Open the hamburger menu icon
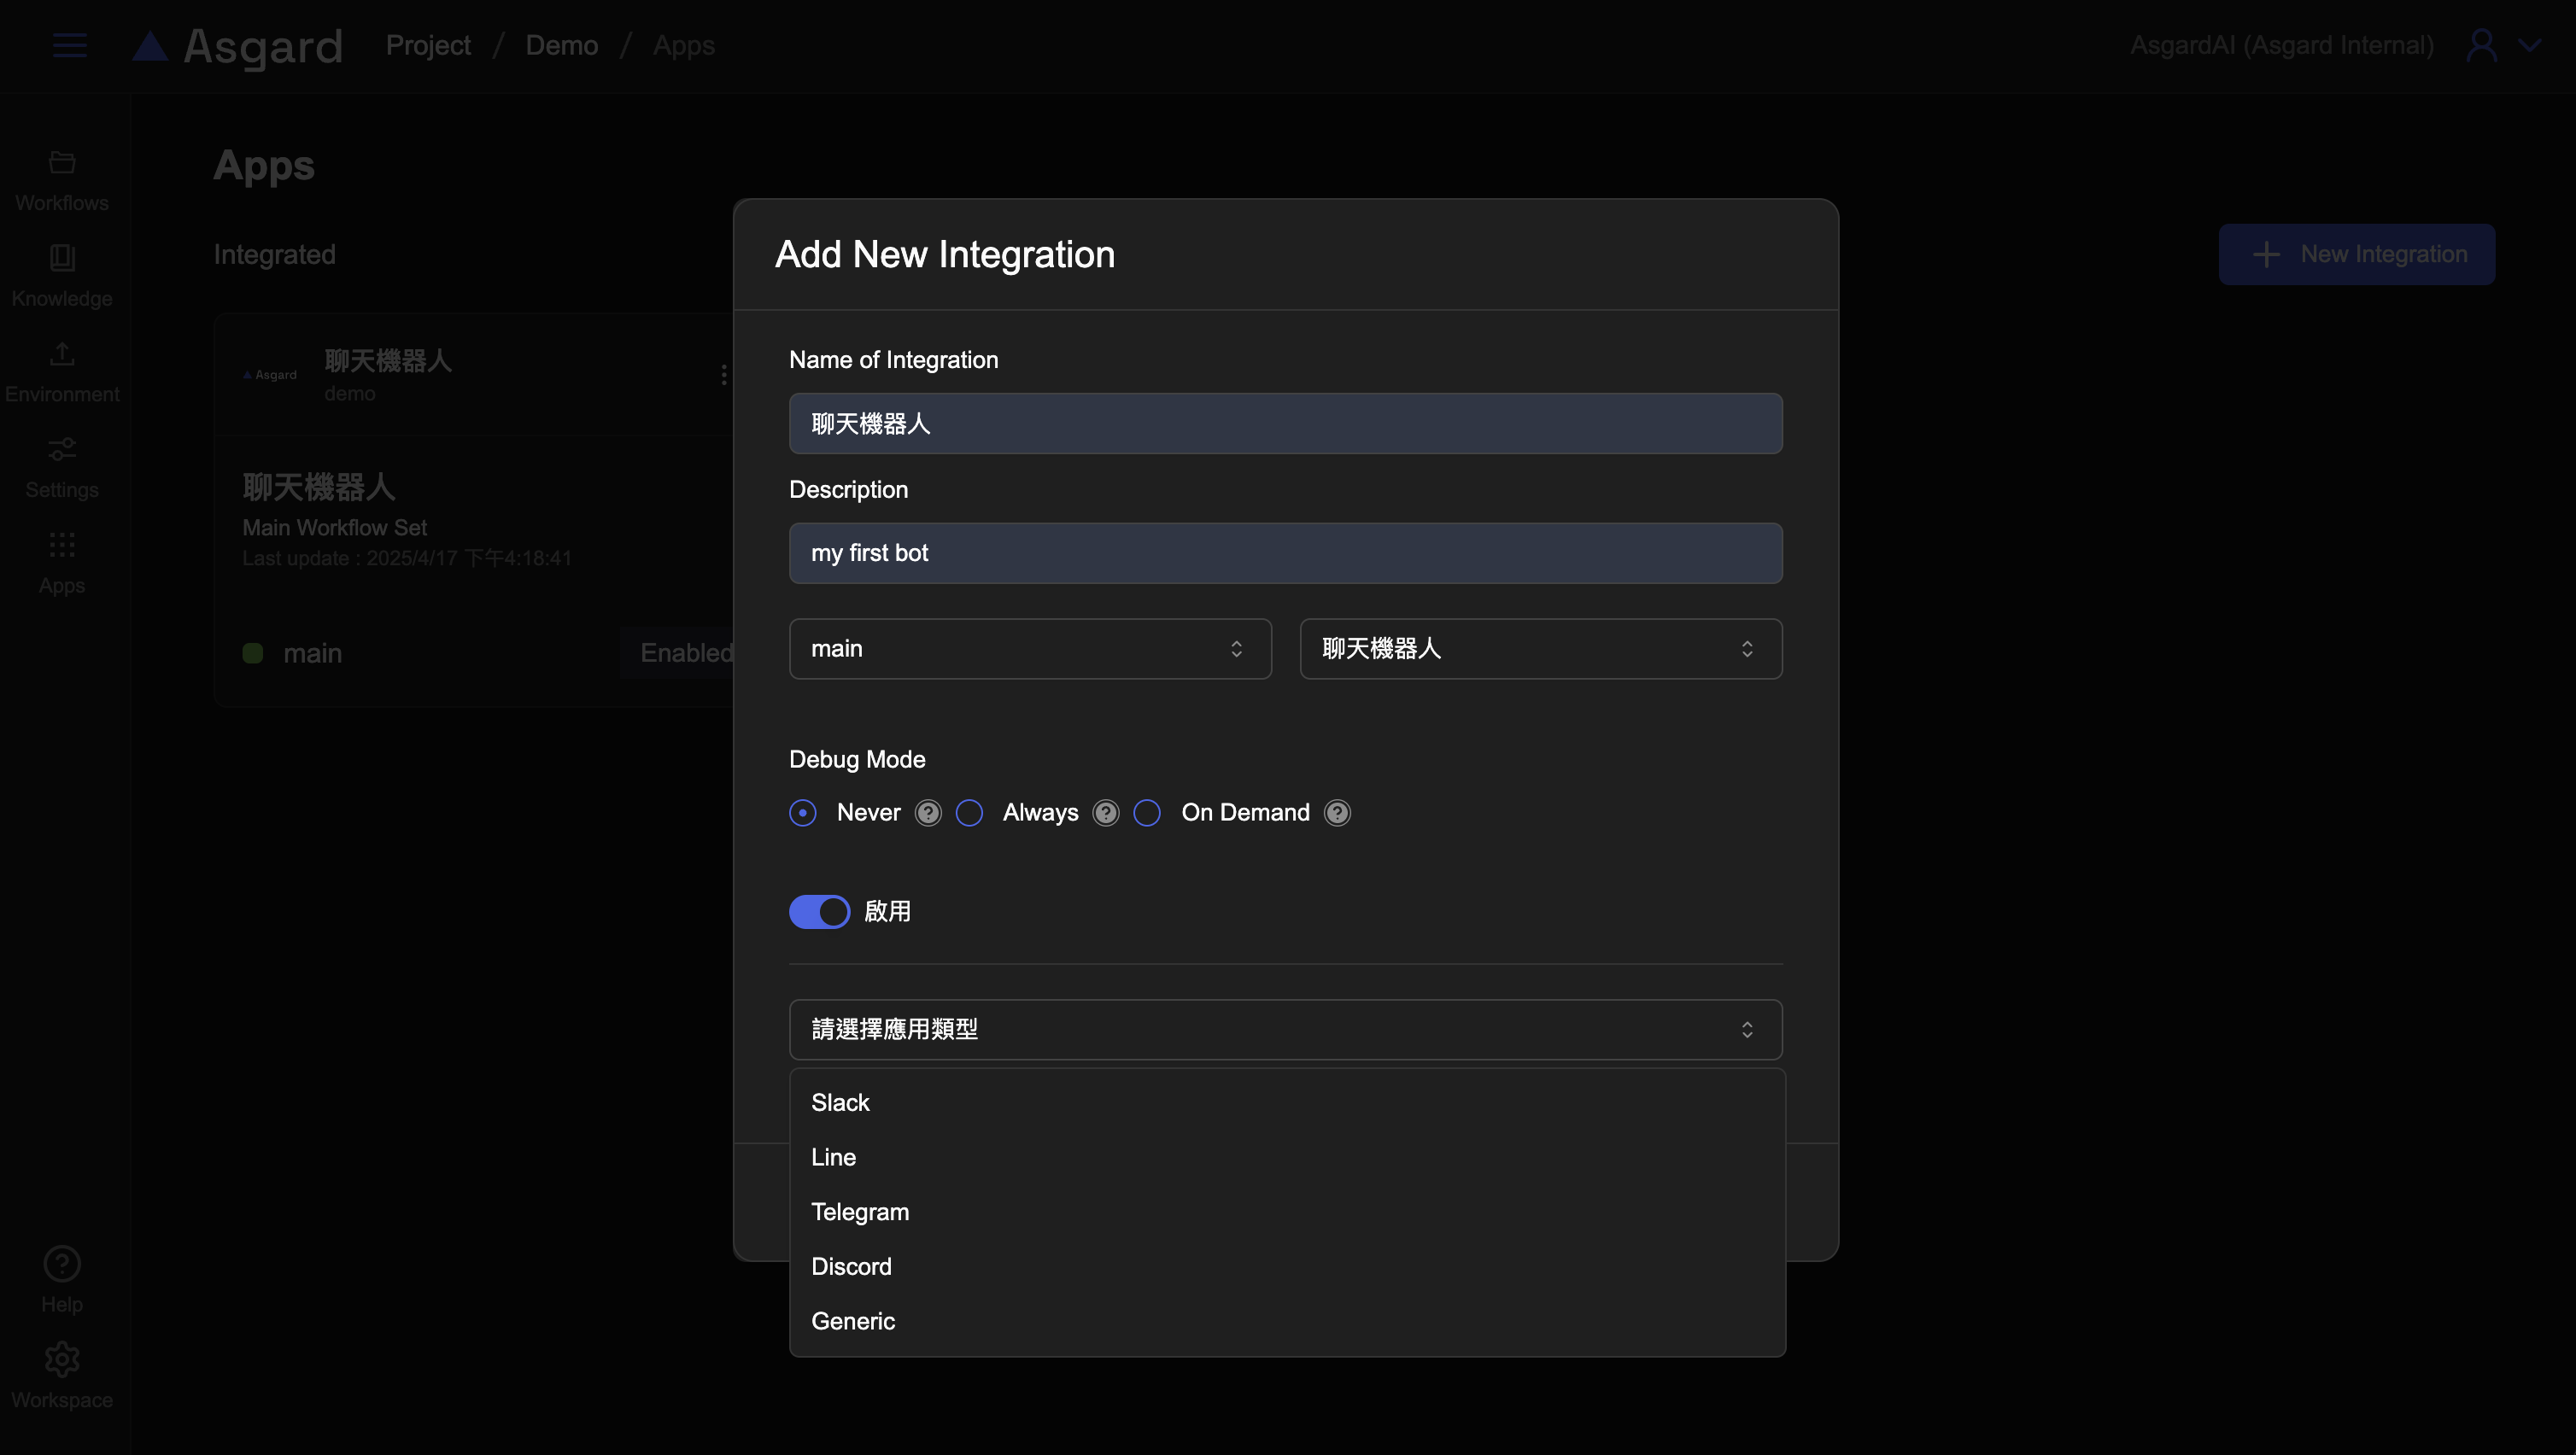This screenshot has height=1455, width=2576. [x=69, y=45]
